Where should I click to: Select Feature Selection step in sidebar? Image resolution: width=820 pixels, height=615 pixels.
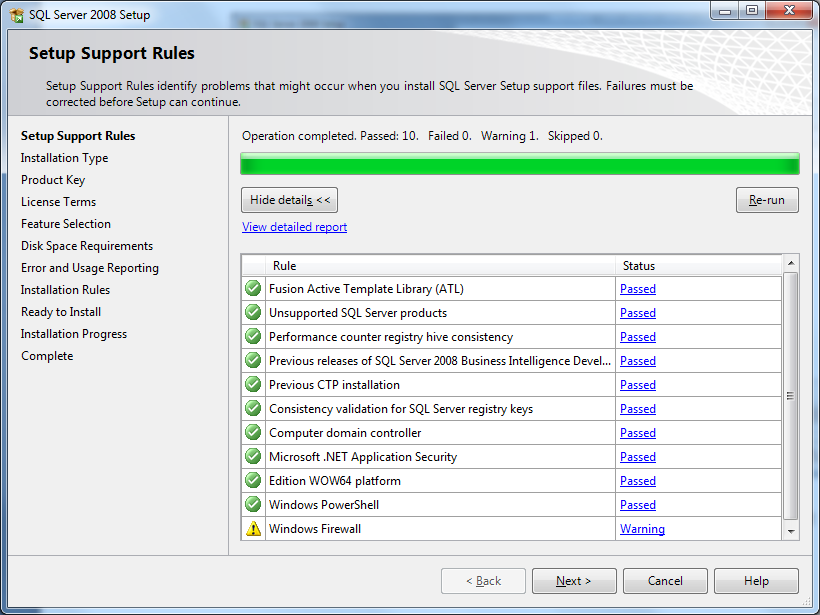tap(66, 224)
